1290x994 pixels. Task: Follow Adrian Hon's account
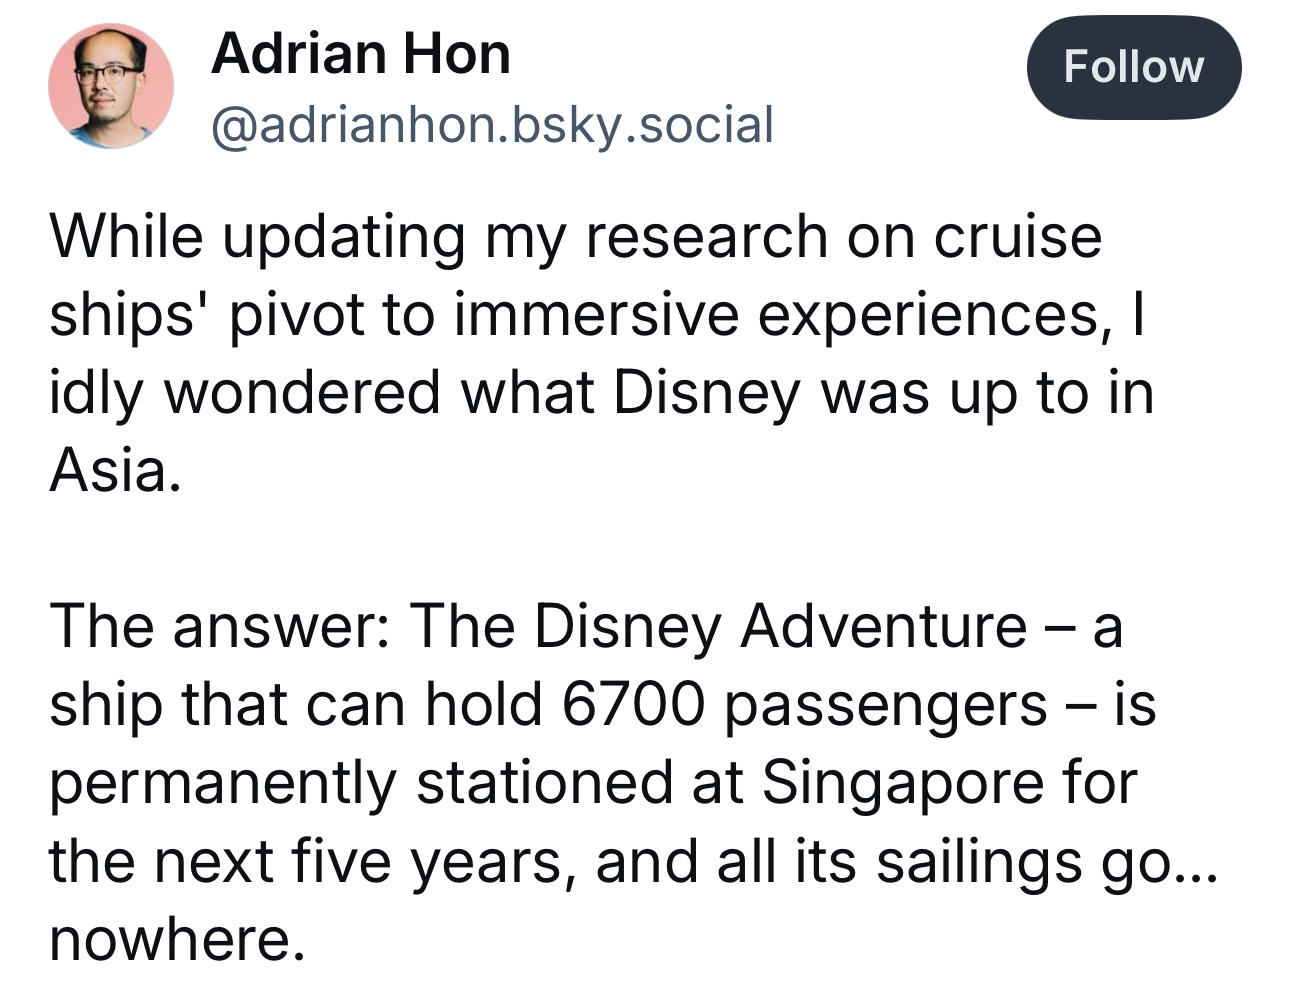[x=1134, y=67]
